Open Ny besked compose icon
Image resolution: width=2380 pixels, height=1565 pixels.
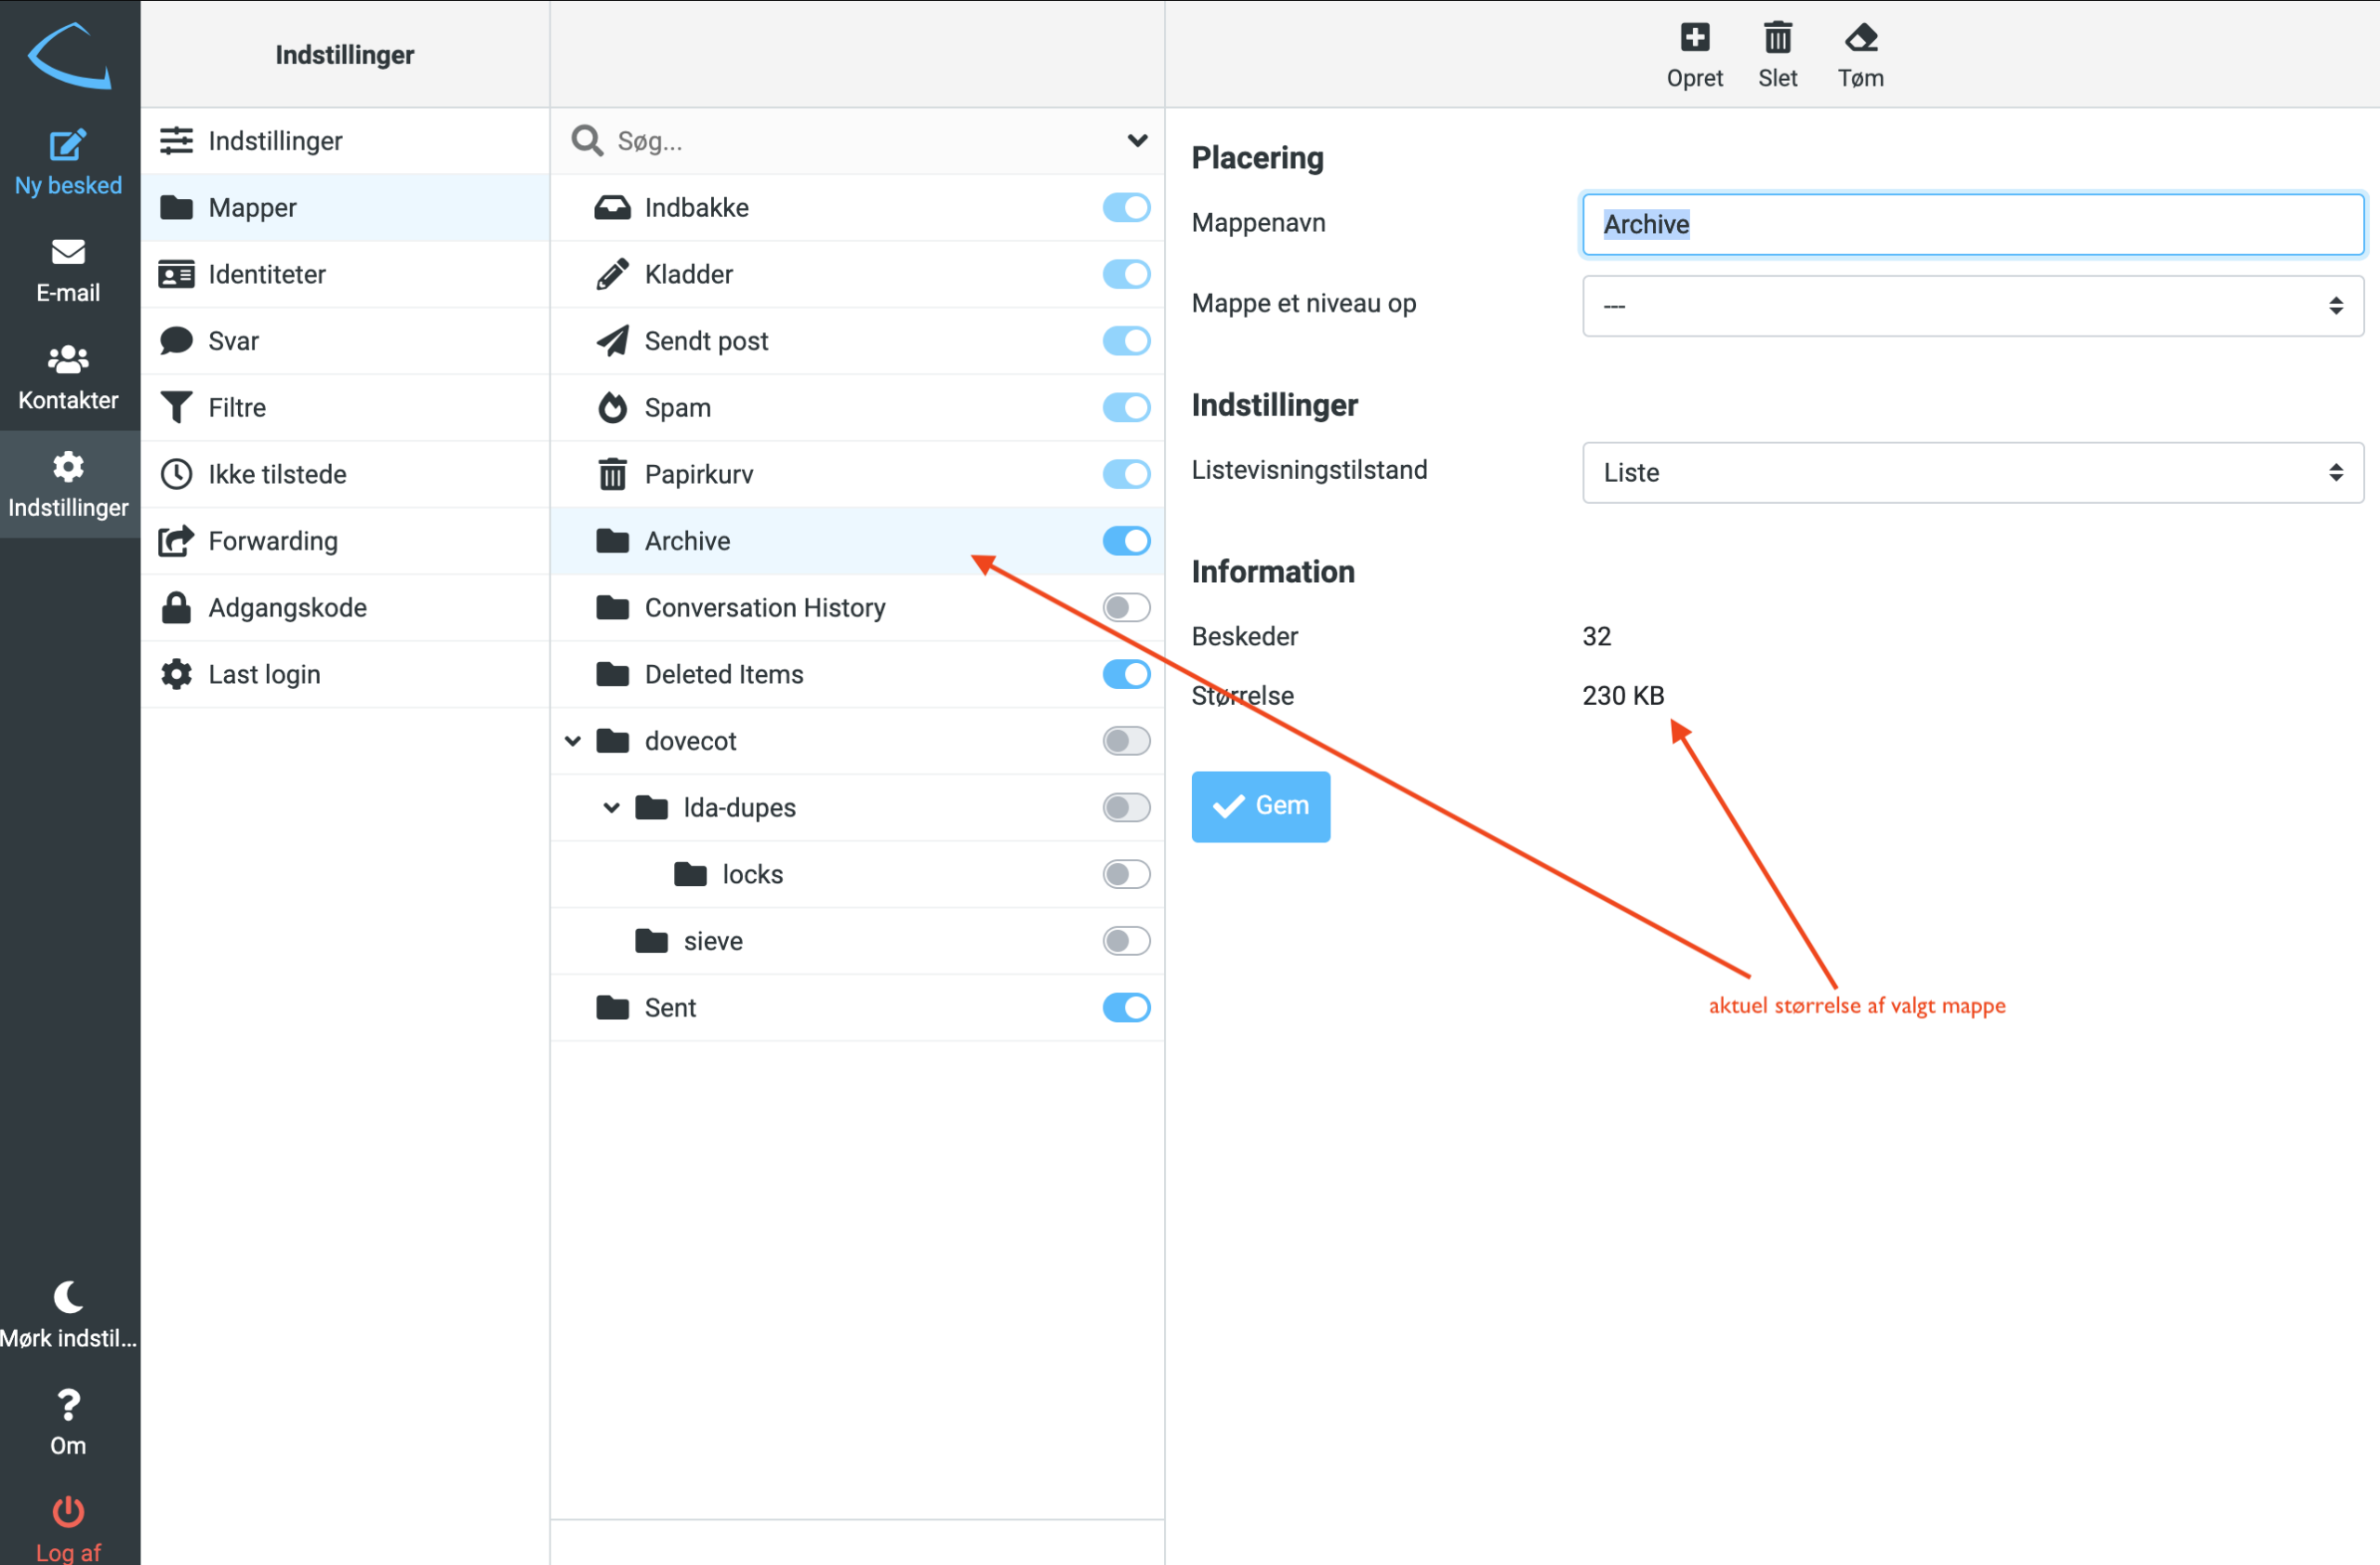click(68, 146)
